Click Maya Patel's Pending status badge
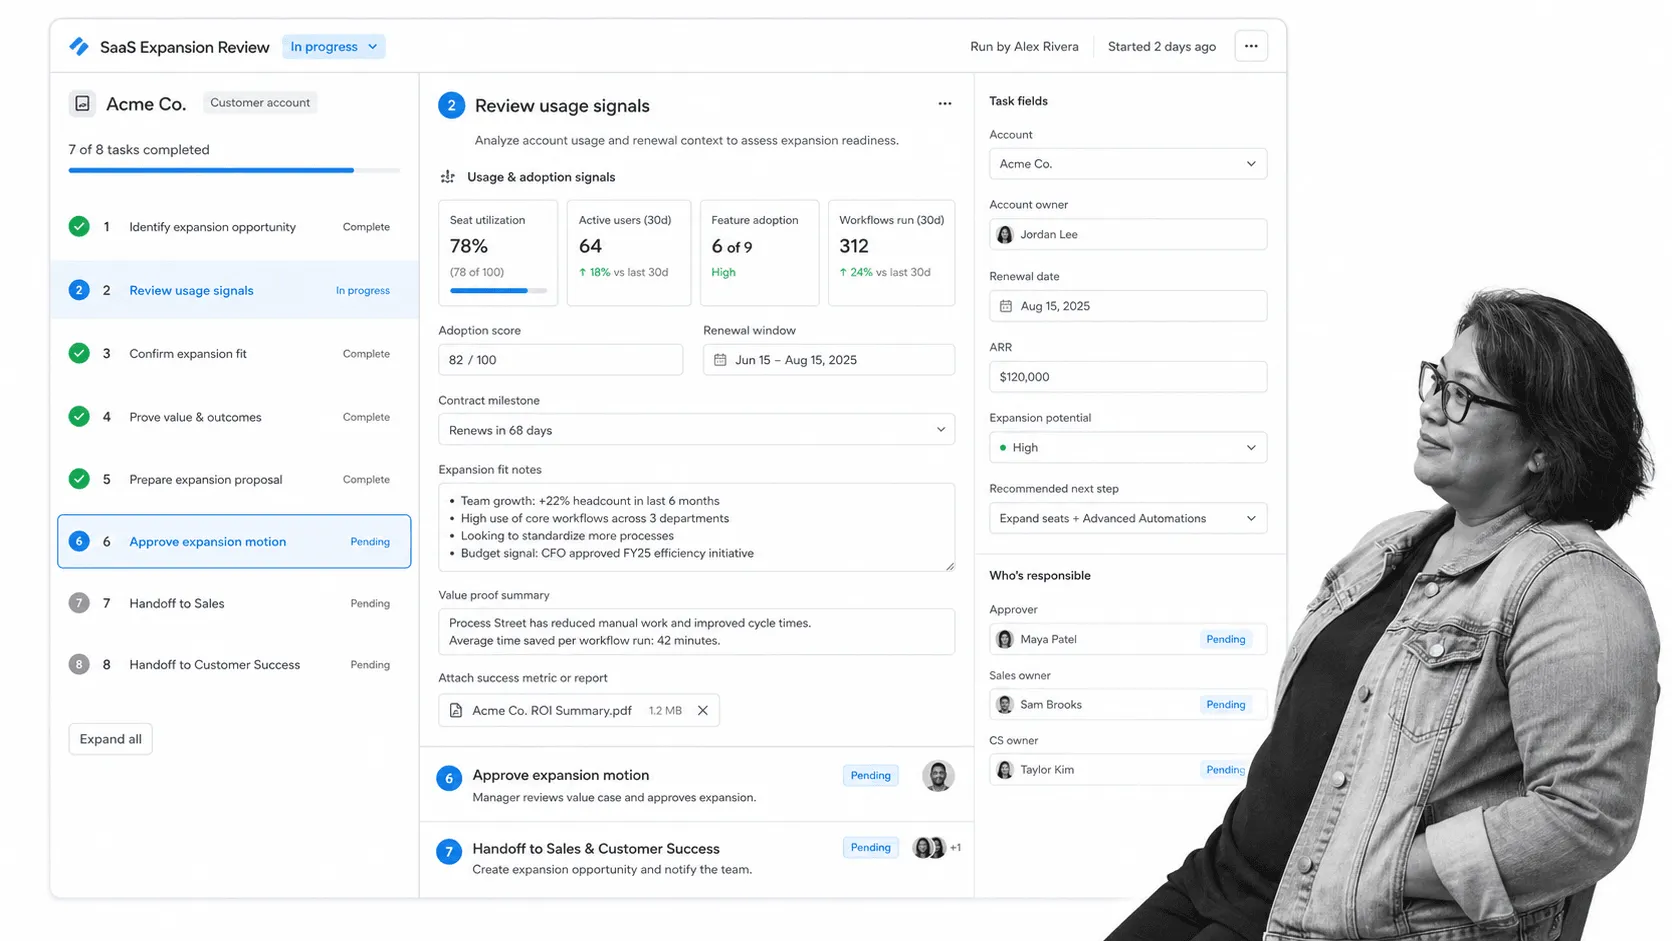The height and width of the screenshot is (941, 1672). (x=1225, y=639)
